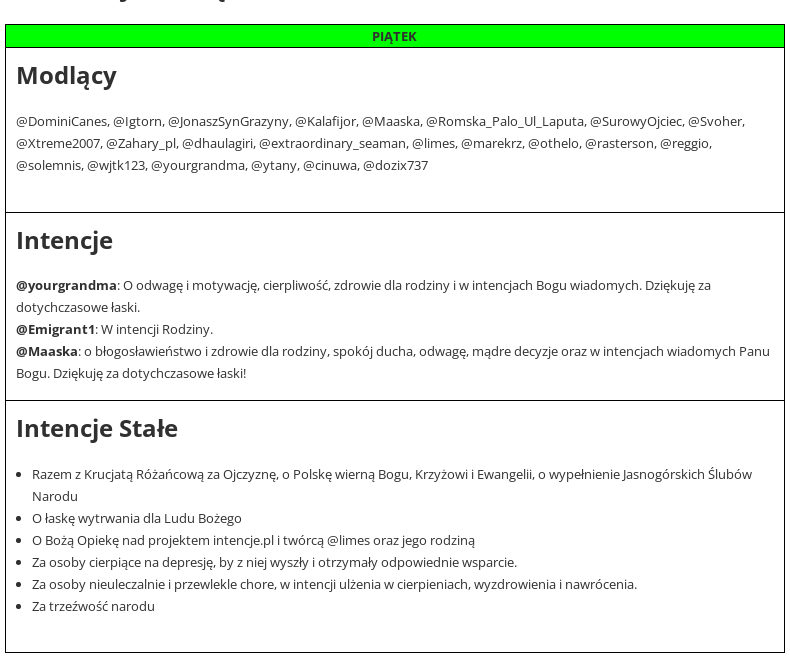Click @limes in the Intencje Stałe list
The height and width of the screenshot is (658, 790).
click(x=347, y=540)
